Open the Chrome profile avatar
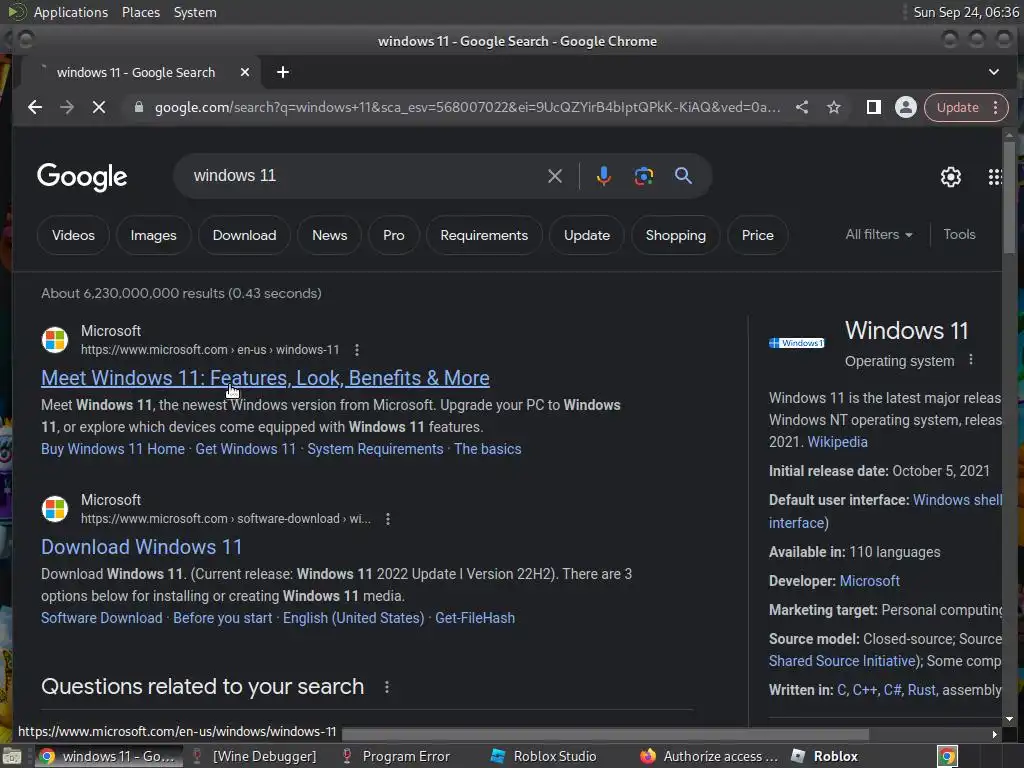Screen dimensions: 1024x768 905,107
